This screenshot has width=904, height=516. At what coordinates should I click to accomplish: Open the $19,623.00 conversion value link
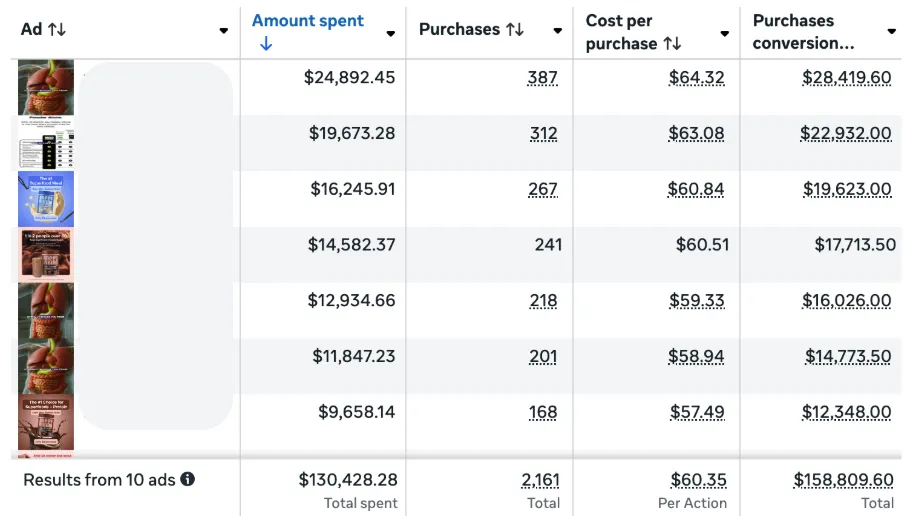coord(847,189)
